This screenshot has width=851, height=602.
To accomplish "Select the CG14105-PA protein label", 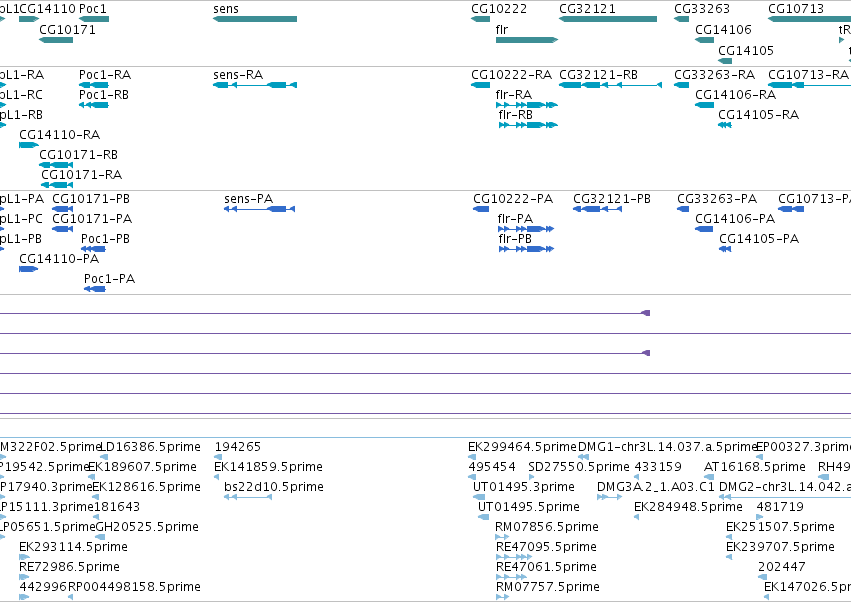I will tap(759, 239).
